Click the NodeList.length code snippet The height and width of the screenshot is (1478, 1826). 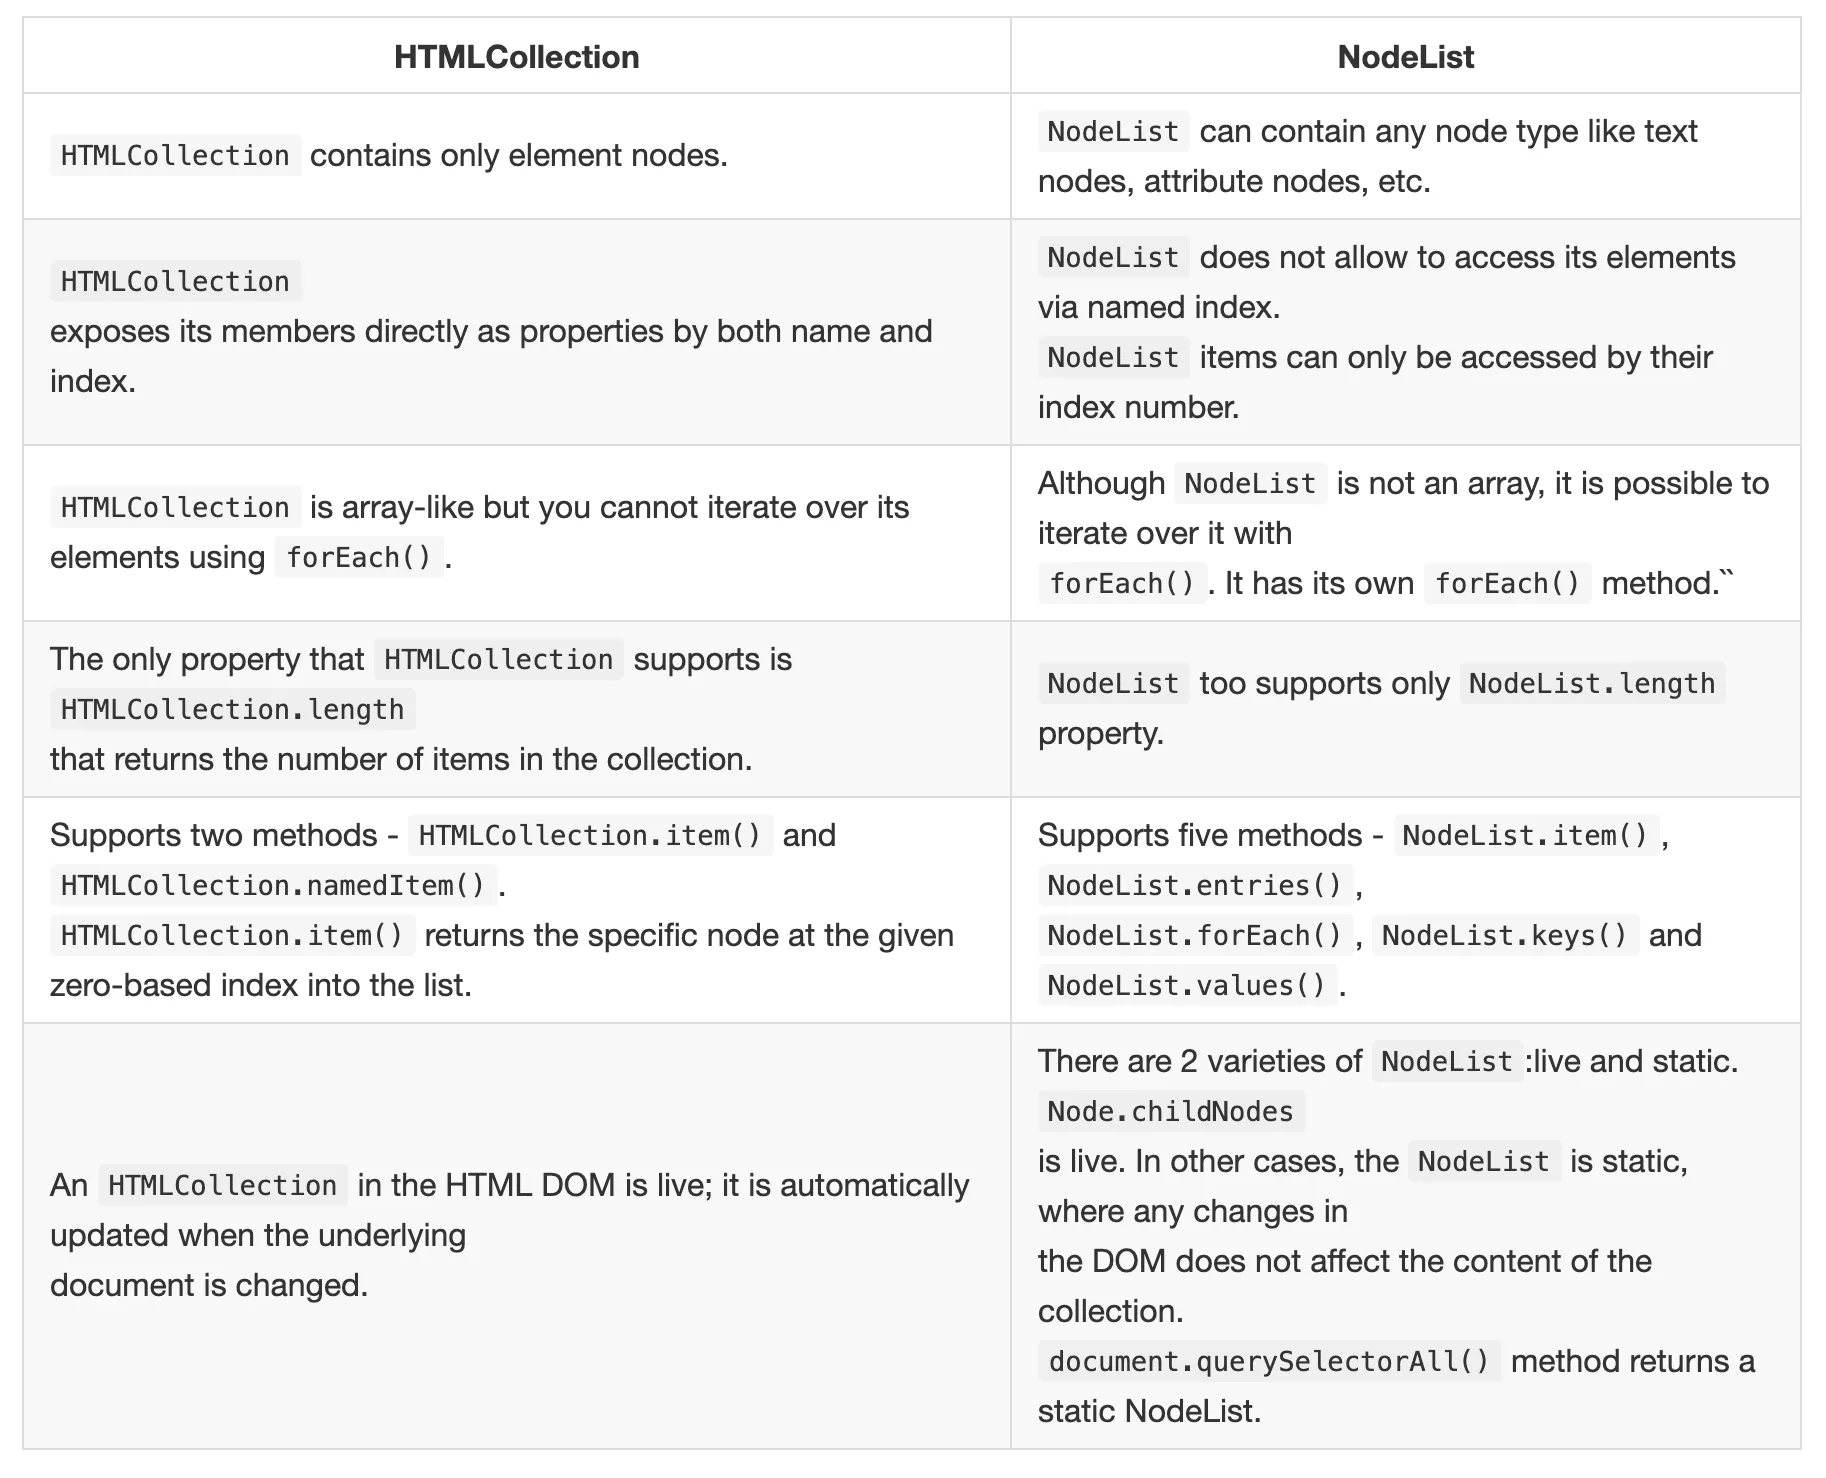1592,684
